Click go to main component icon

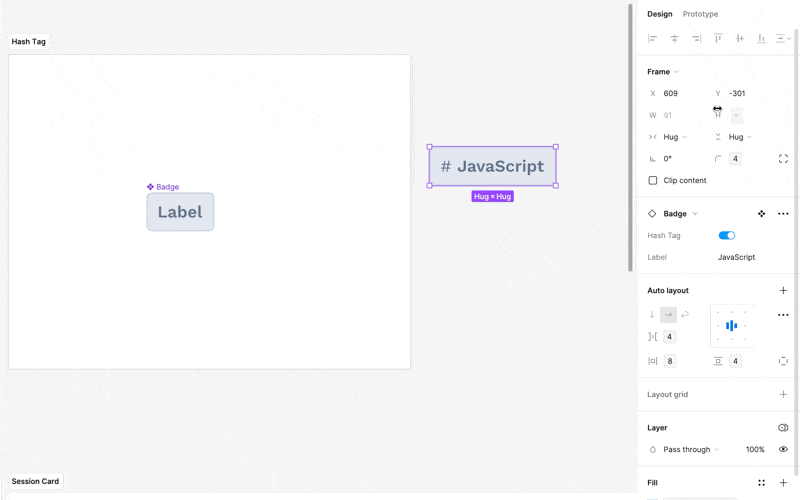761,214
